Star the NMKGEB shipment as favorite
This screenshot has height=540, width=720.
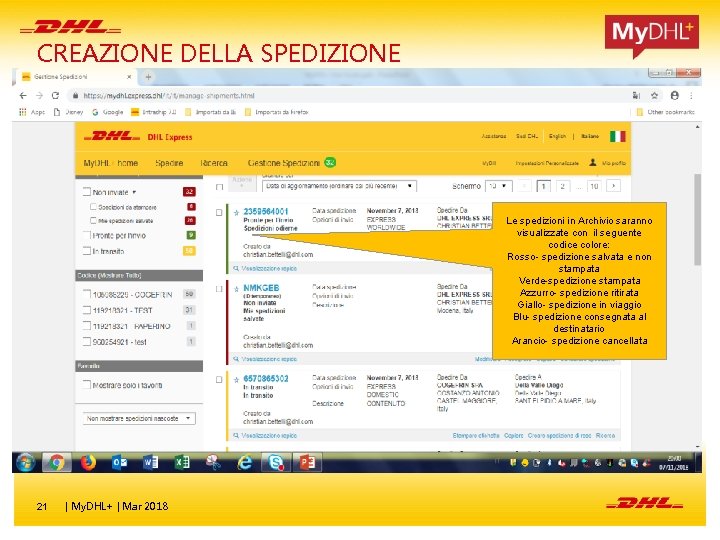[x=236, y=289]
